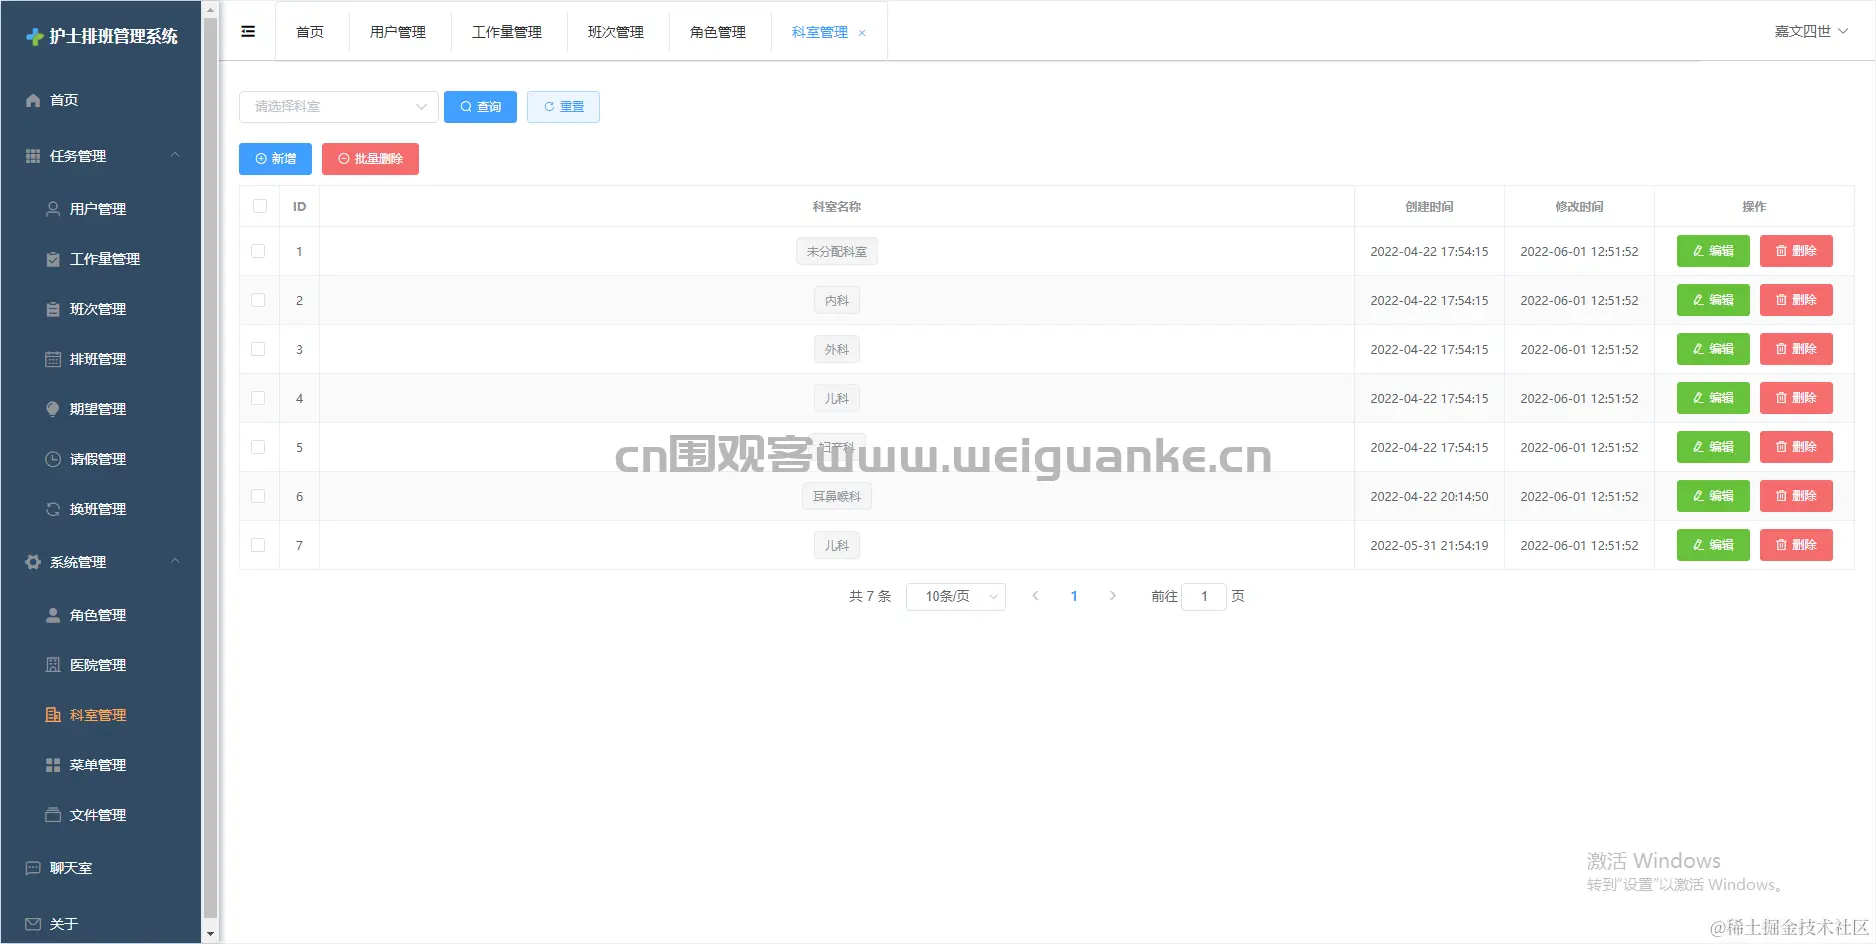Click the 班次管理 sidebar icon
The image size is (1876, 944).
point(53,309)
